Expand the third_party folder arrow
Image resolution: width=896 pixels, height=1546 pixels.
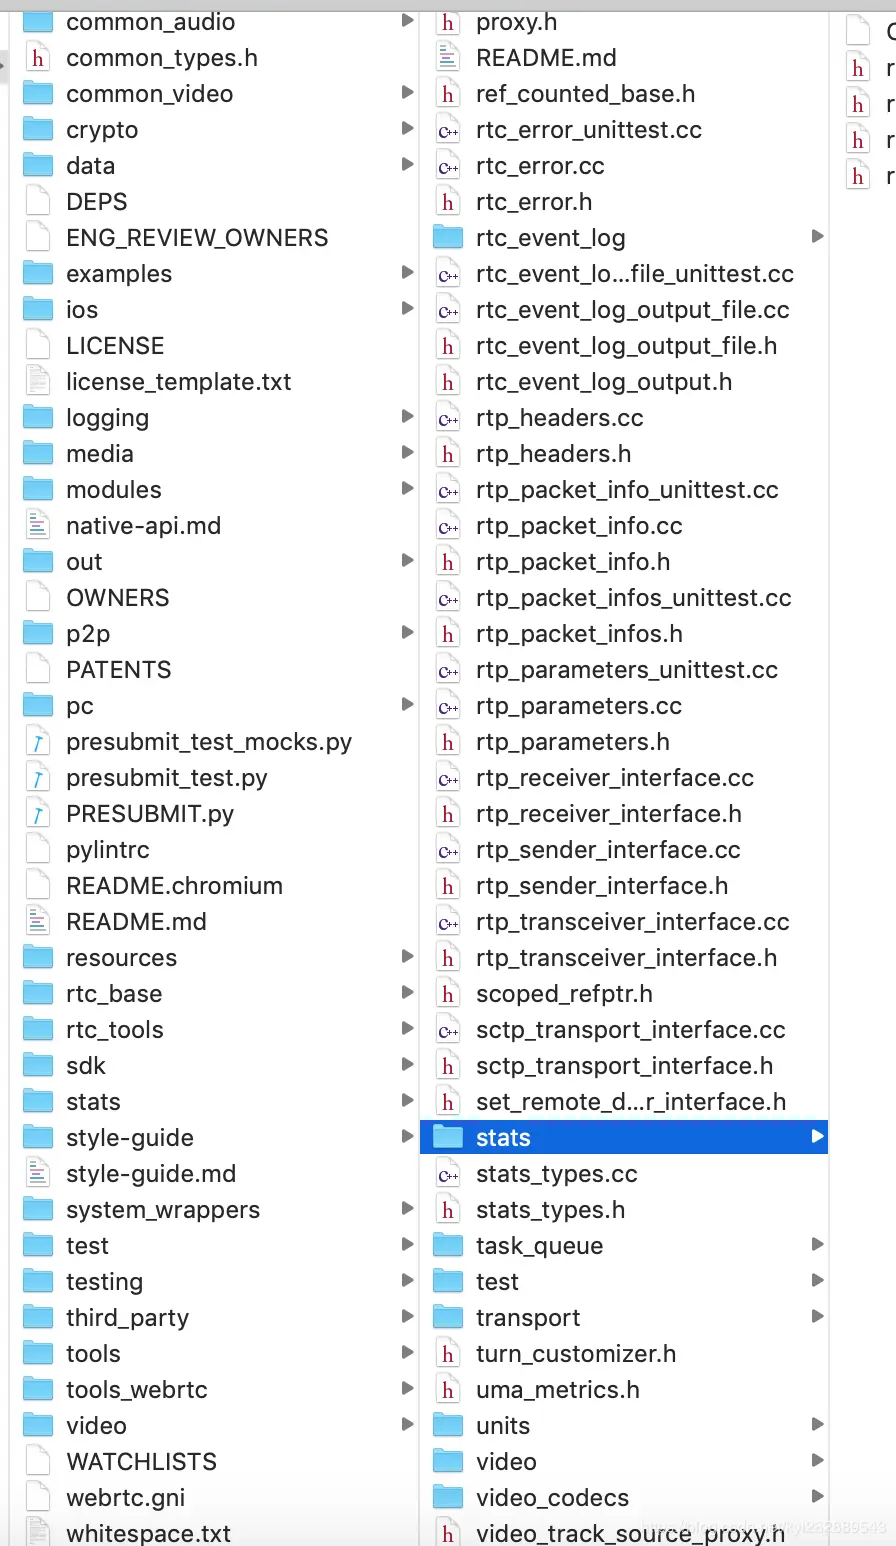(x=407, y=1317)
